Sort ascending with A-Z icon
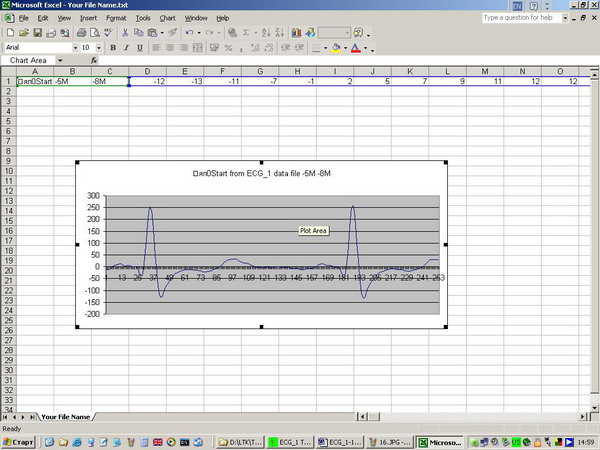The image size is (600, 450). tap(266, 33)
